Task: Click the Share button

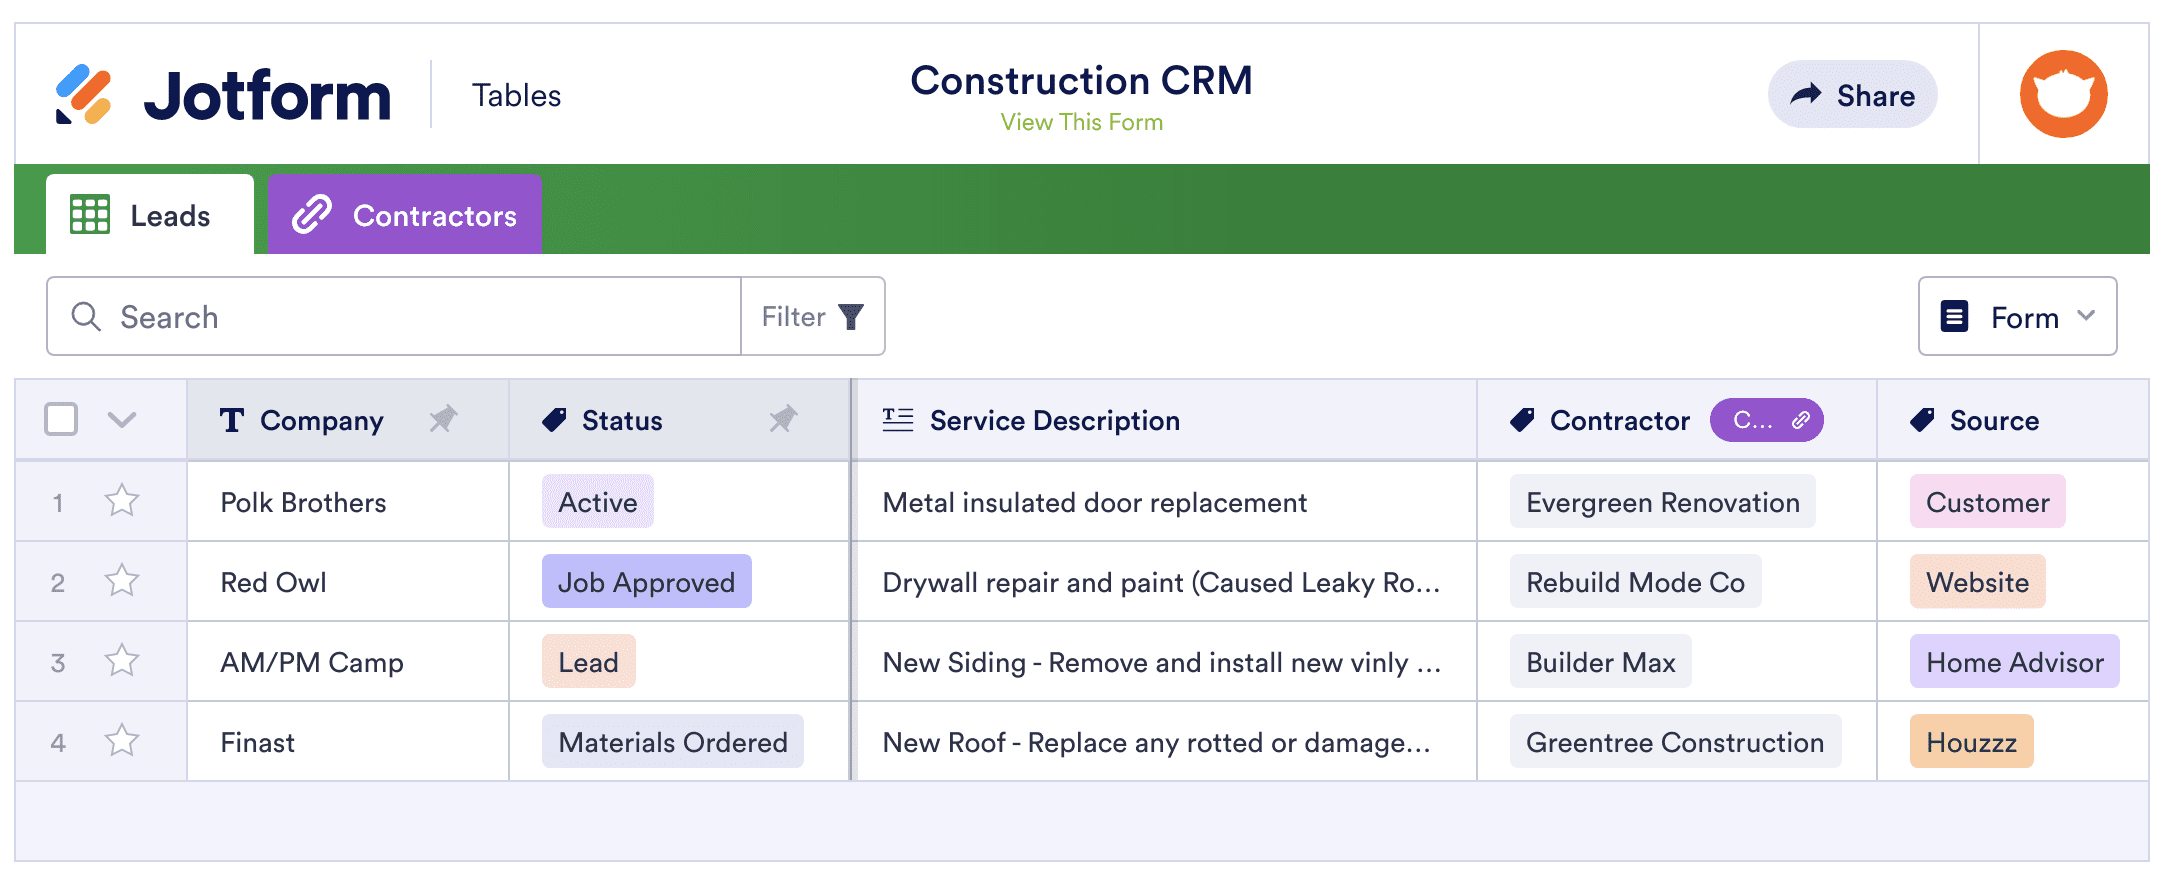Action: (x=1852, y=95)
